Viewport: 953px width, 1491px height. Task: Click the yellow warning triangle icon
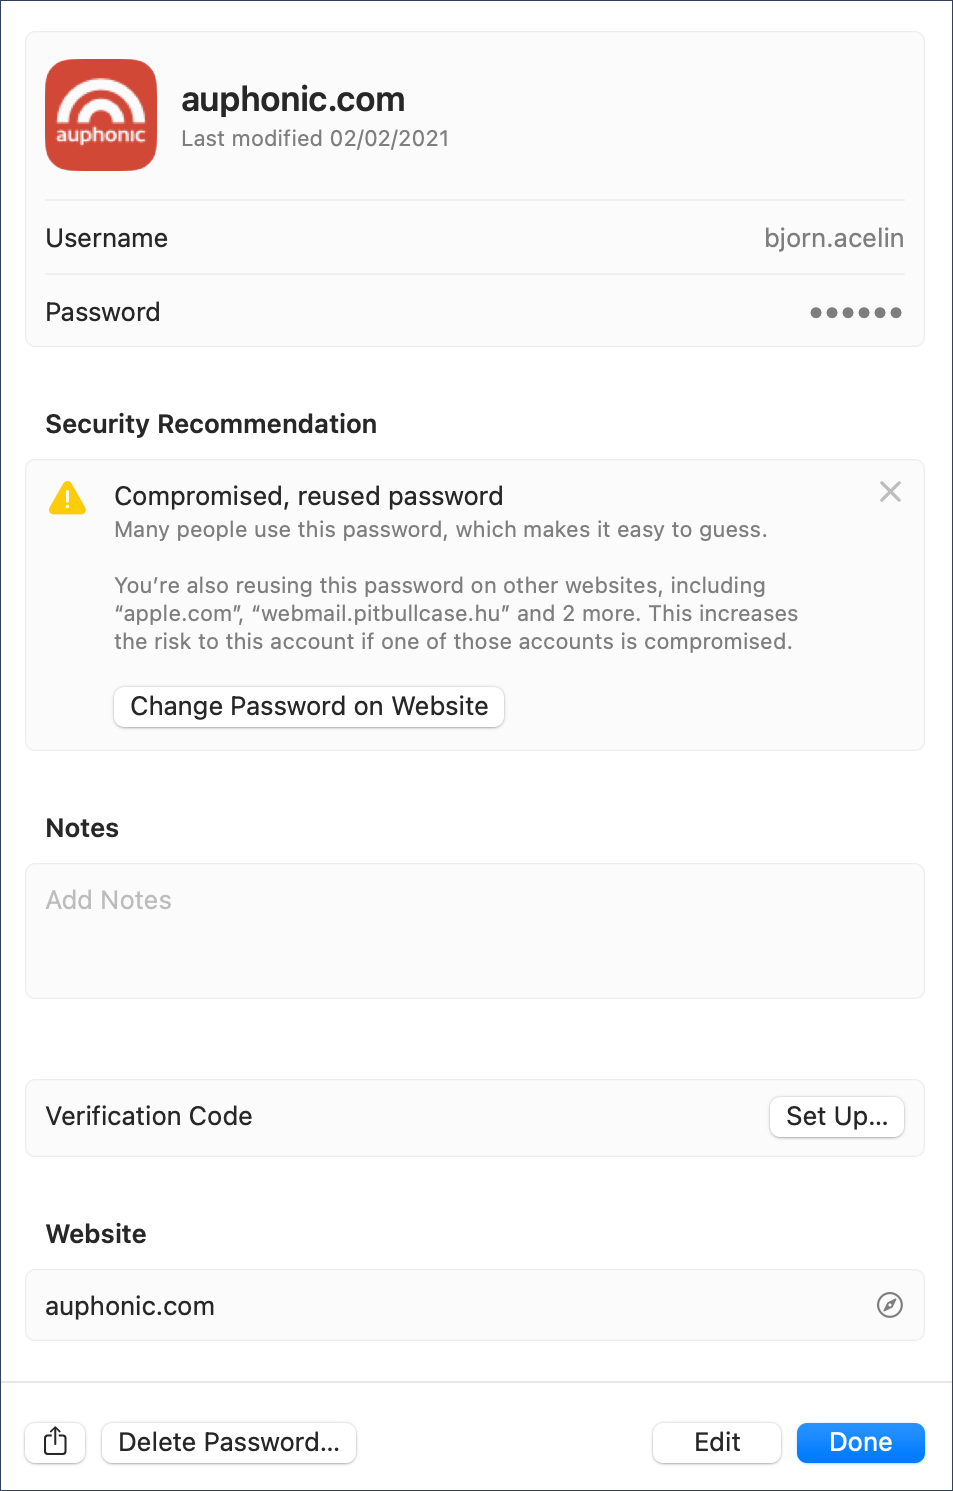(67, 497)
